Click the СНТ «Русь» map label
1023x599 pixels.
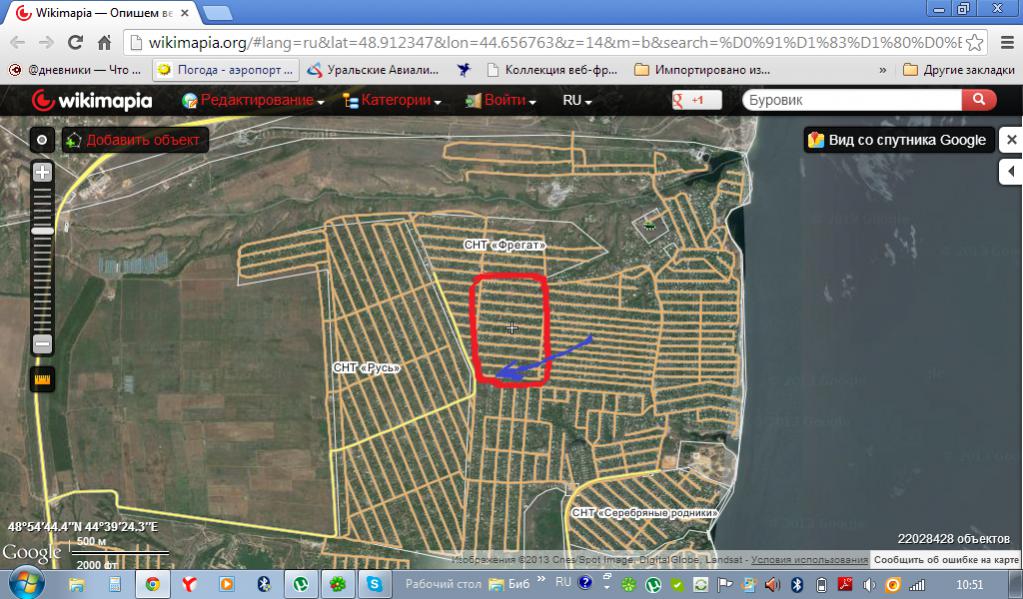coord(367,367)
